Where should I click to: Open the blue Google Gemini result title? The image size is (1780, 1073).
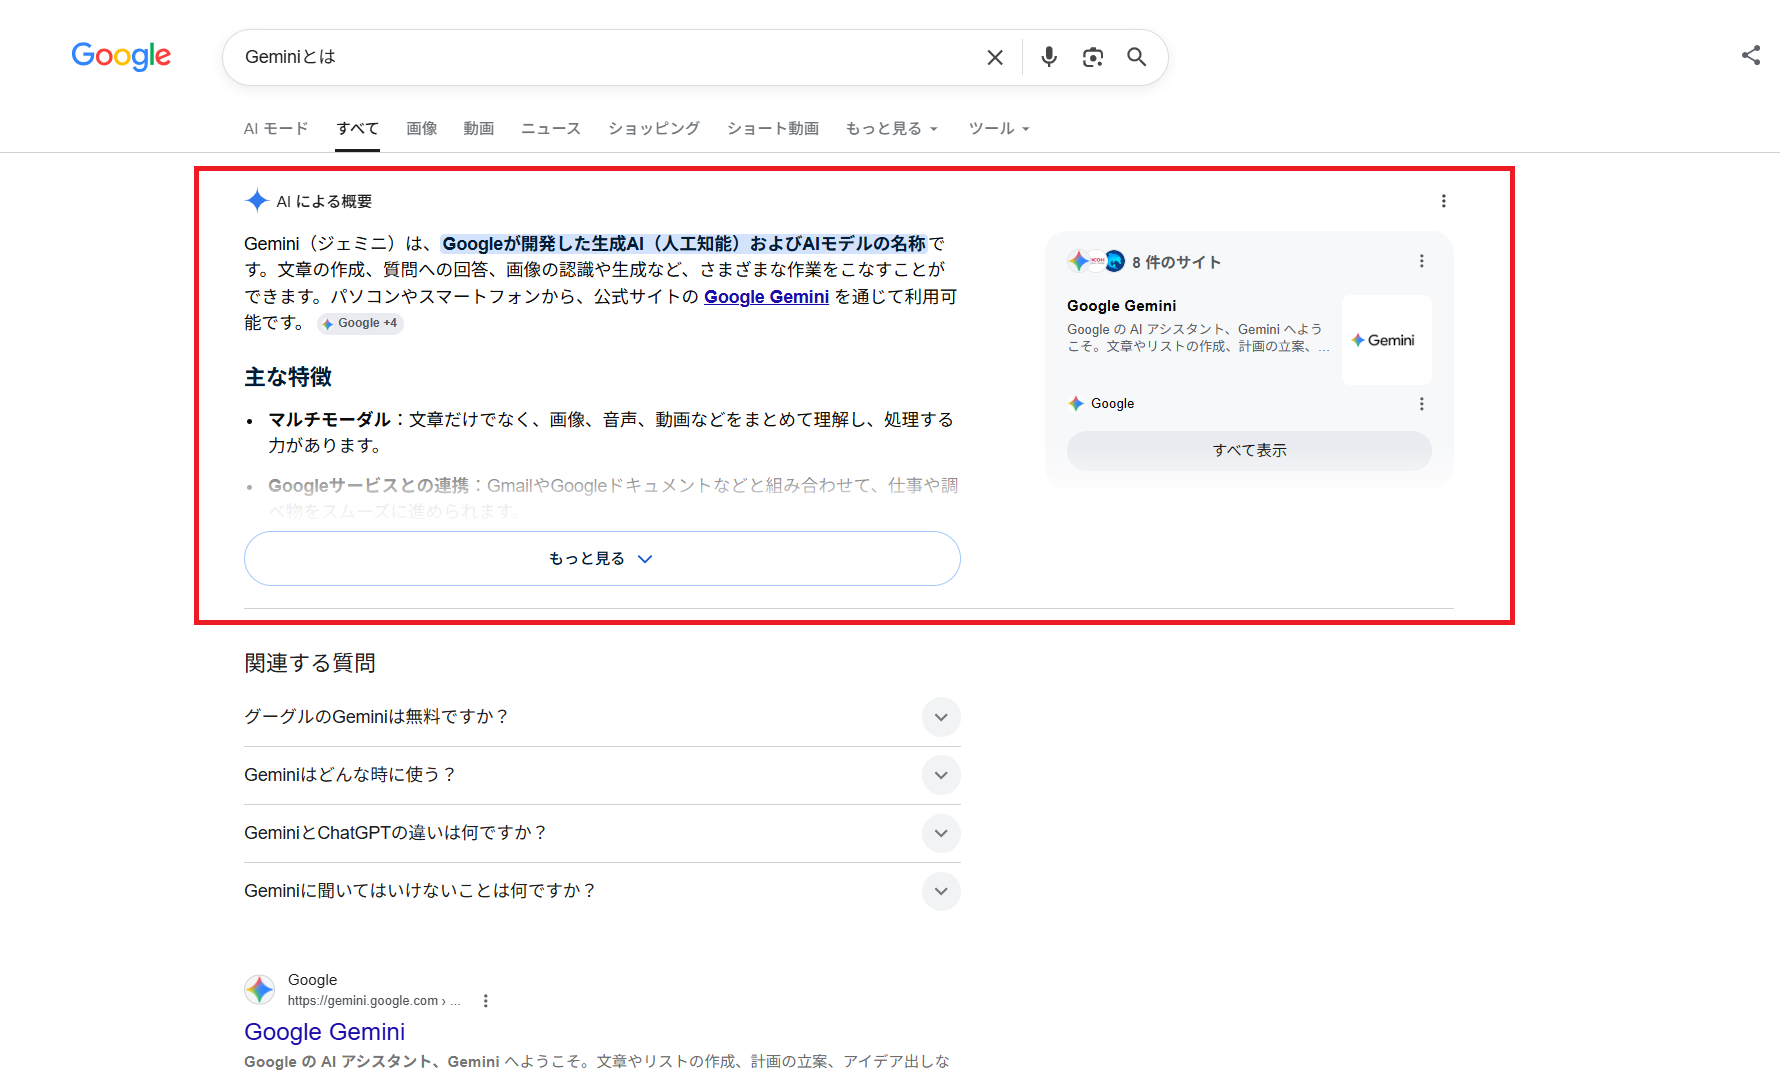(325, 1032)
